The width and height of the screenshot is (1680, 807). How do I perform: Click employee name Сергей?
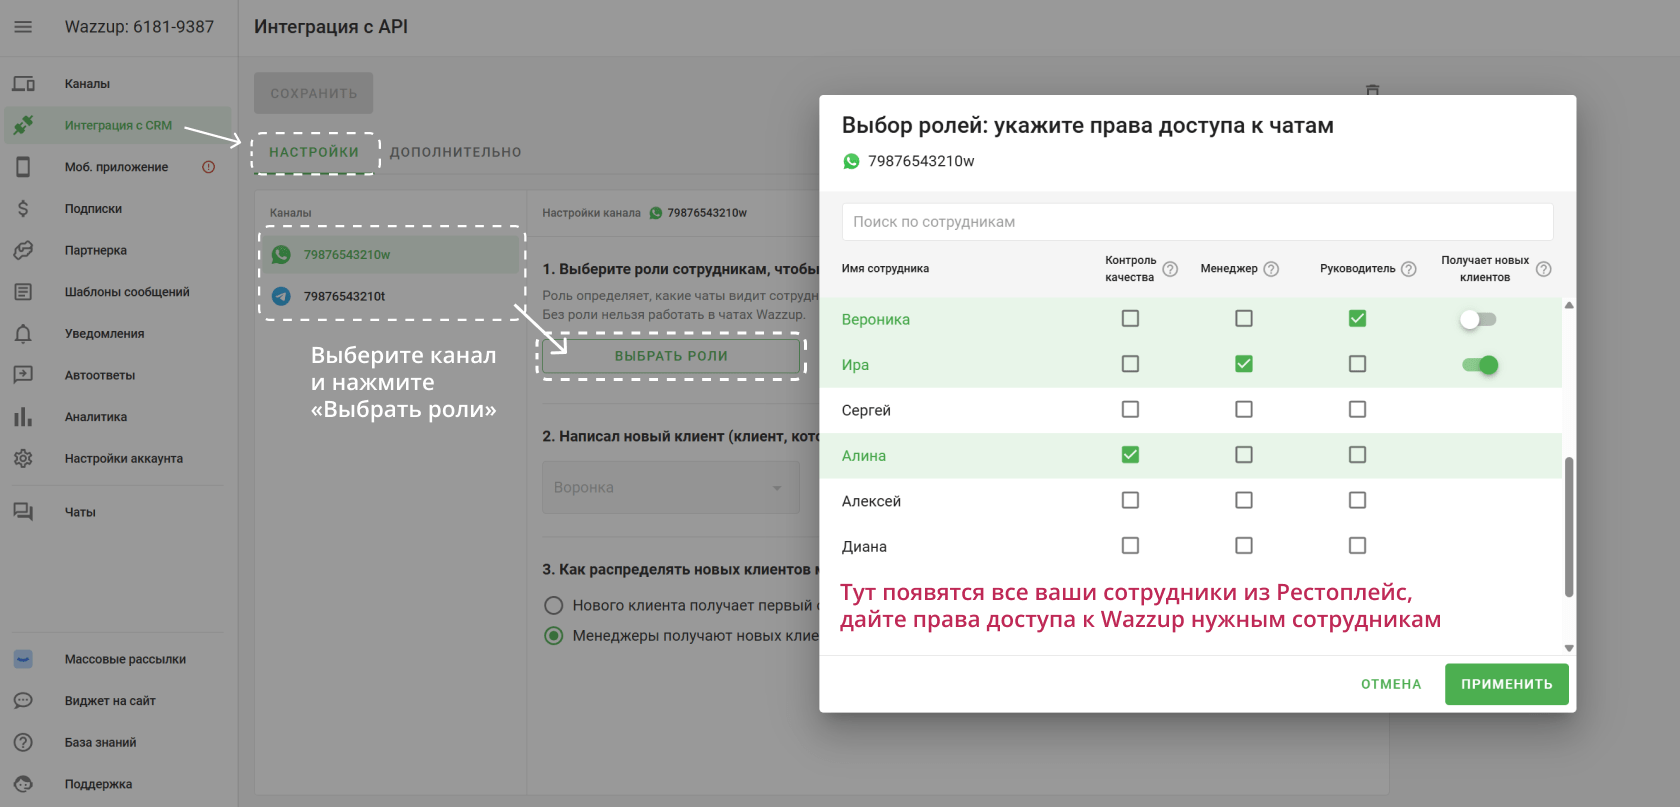coord(866,410)
